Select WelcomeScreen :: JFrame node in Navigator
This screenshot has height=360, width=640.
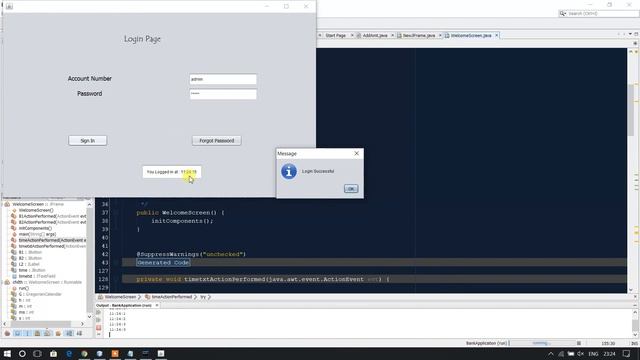click(x=38, y=204)
